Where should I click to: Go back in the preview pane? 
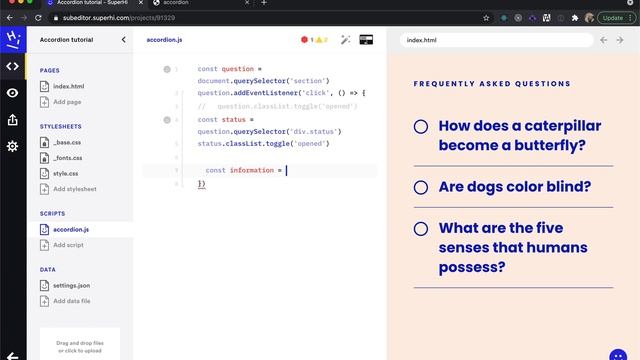[604, 40]
